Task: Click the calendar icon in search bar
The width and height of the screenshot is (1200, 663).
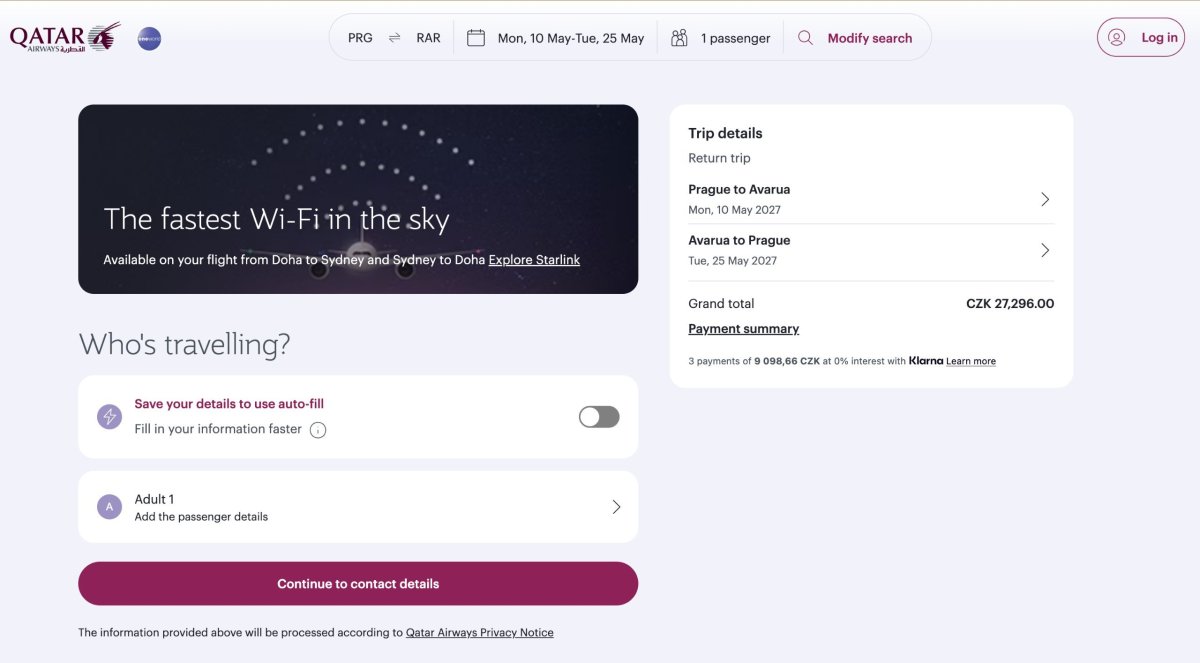Action: click(476, 38)
